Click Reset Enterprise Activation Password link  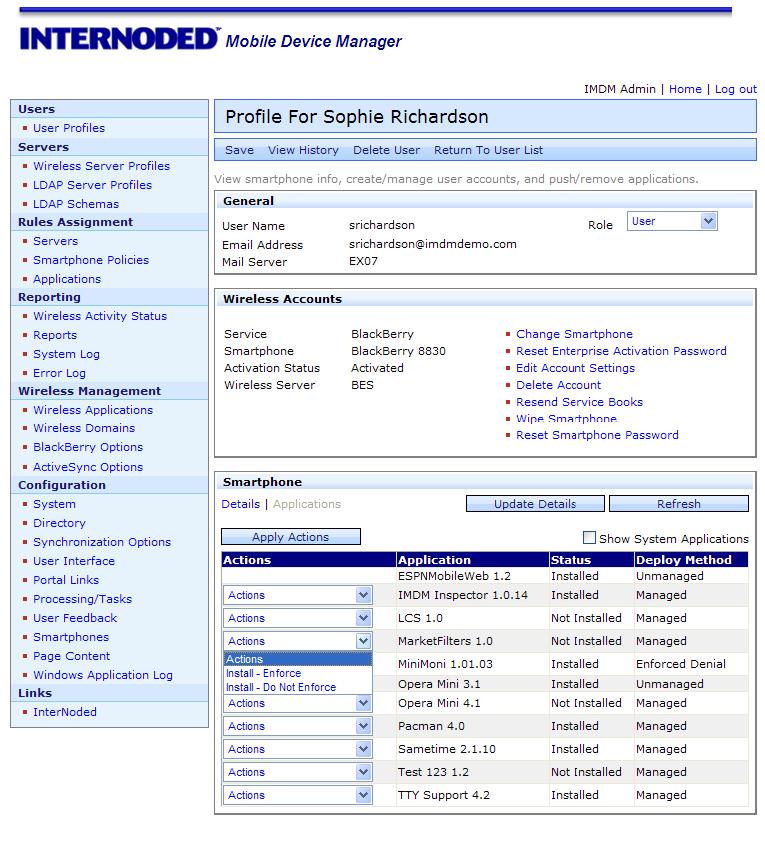[621, 351]
